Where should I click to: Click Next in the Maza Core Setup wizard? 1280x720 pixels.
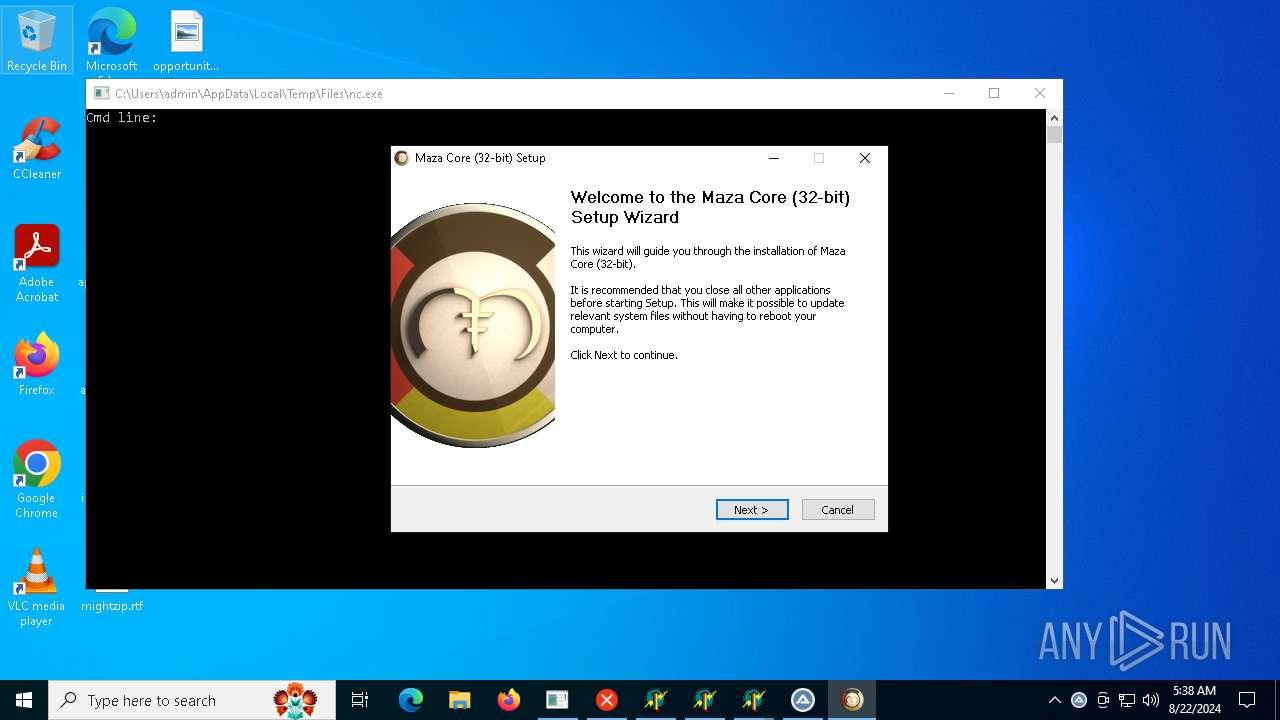point(752,510)
